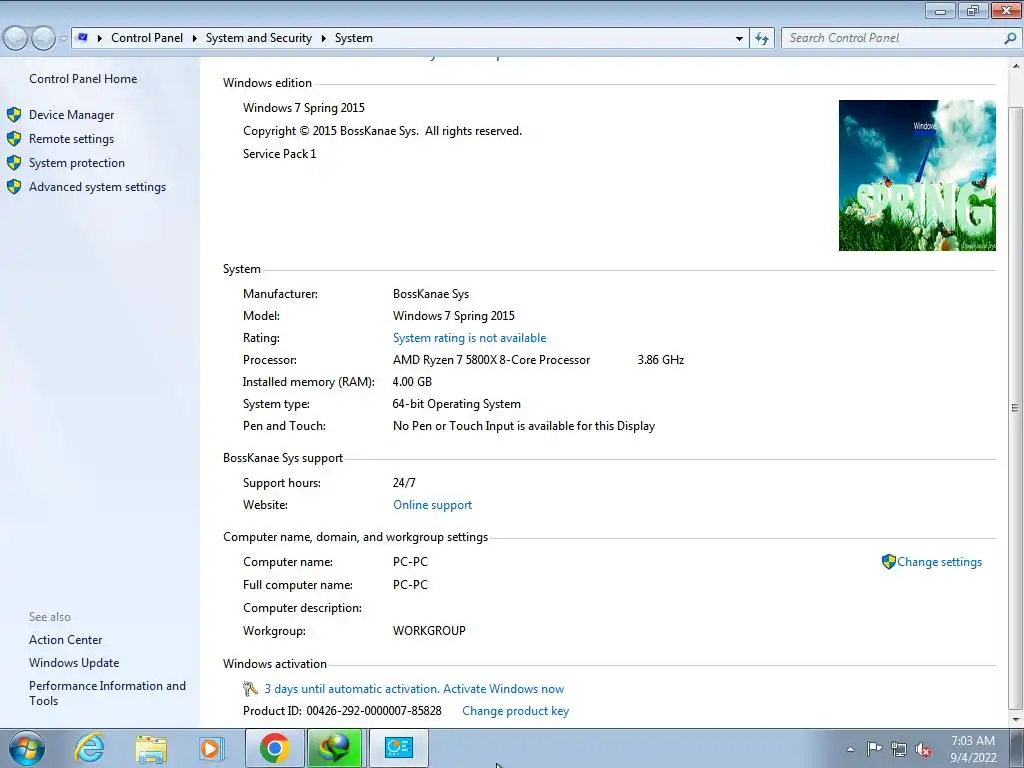1024x768 pixels.
Task: Open Internet Download Manager taskbar icon
Action: (x=335, y=748)
